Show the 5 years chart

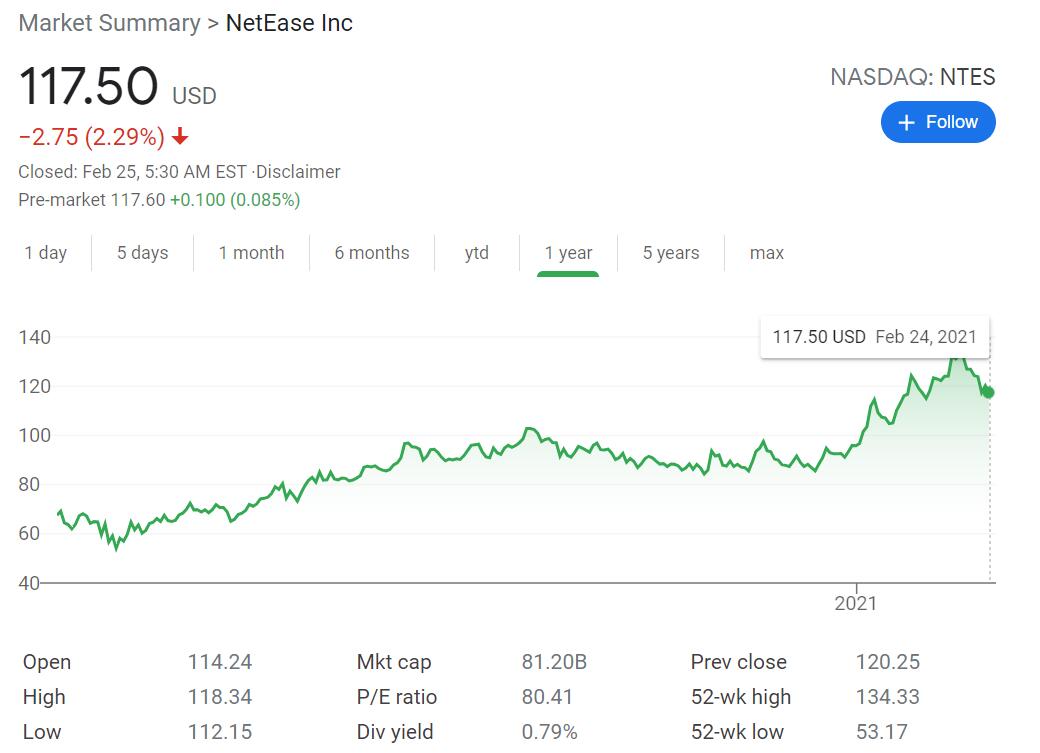670,253
